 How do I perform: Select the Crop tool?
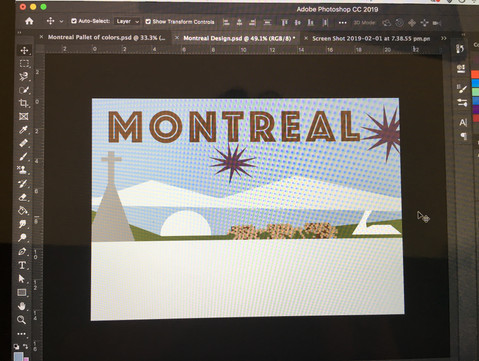tap(23, 103)
